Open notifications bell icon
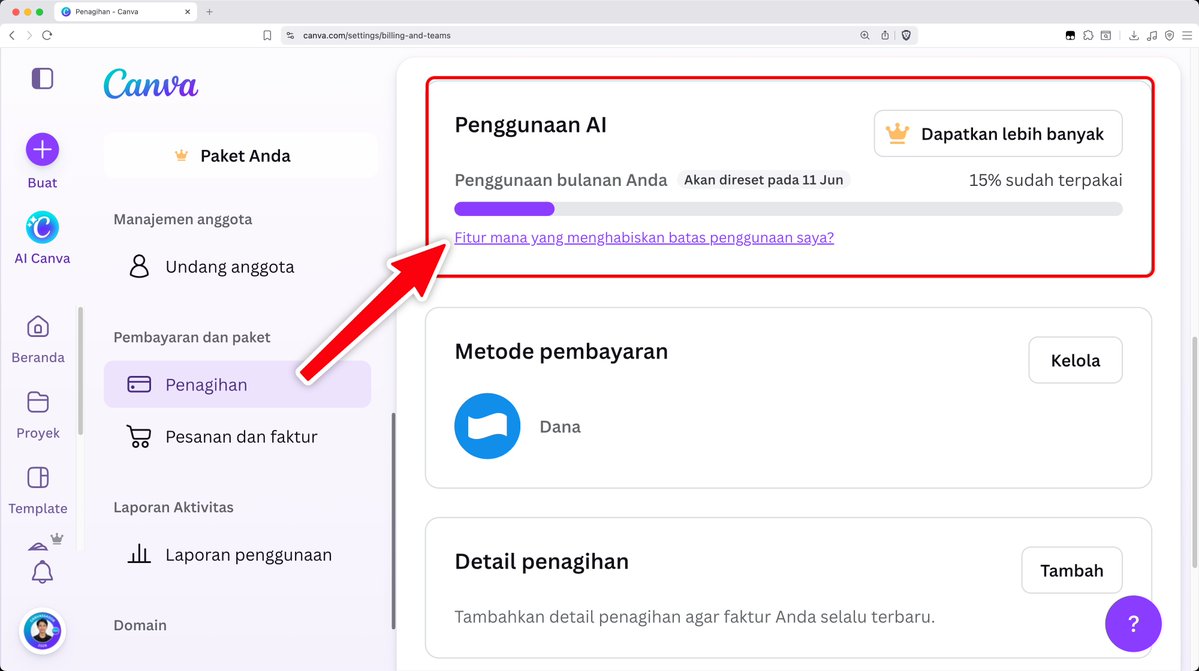Viewport: 1199px width, 671px height. point(42,572)
